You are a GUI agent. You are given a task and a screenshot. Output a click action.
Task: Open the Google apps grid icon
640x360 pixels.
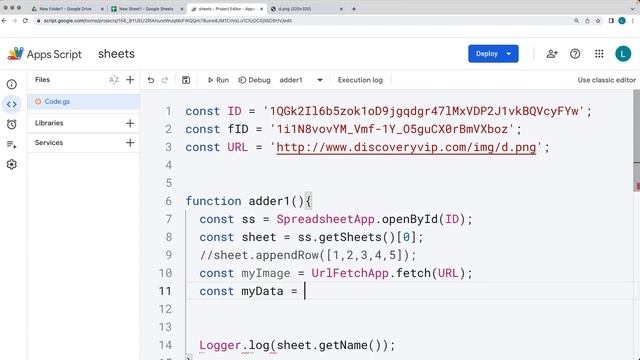point(599,54)
